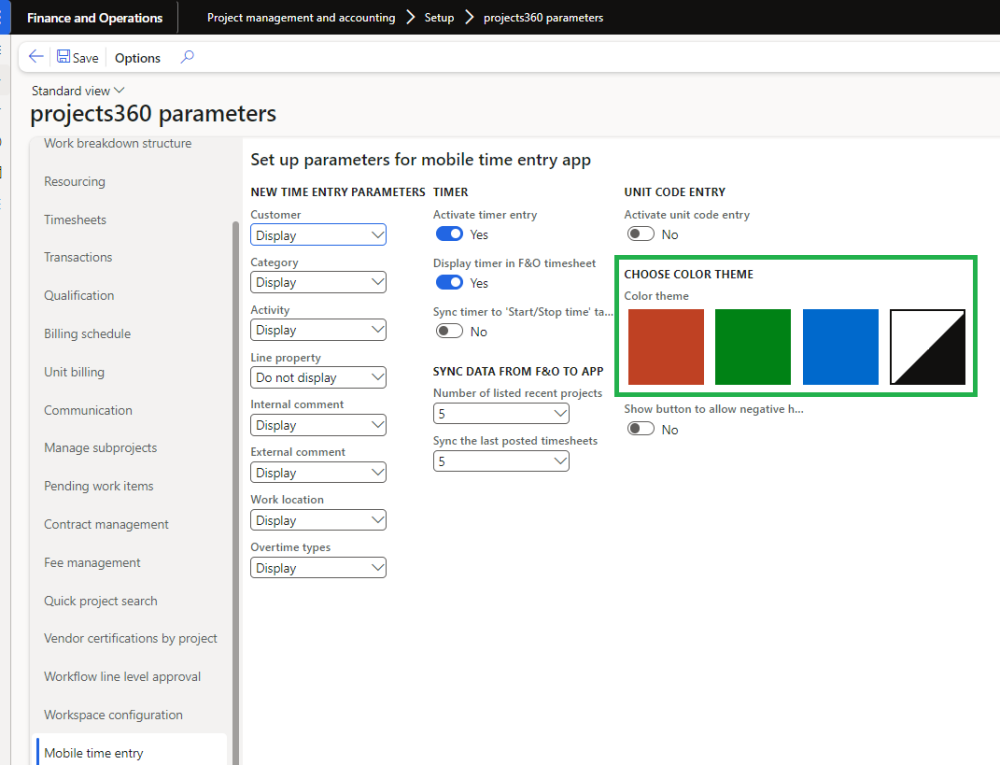Expand the Standard view chevron

[x=120, y=91]
